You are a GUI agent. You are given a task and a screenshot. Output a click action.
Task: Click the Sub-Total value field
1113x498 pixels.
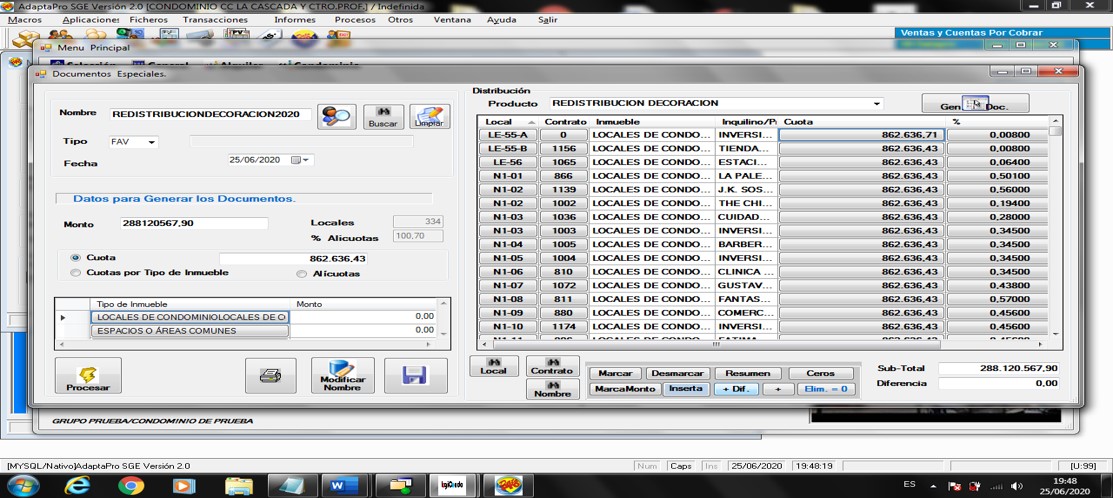tap(999, 368)
